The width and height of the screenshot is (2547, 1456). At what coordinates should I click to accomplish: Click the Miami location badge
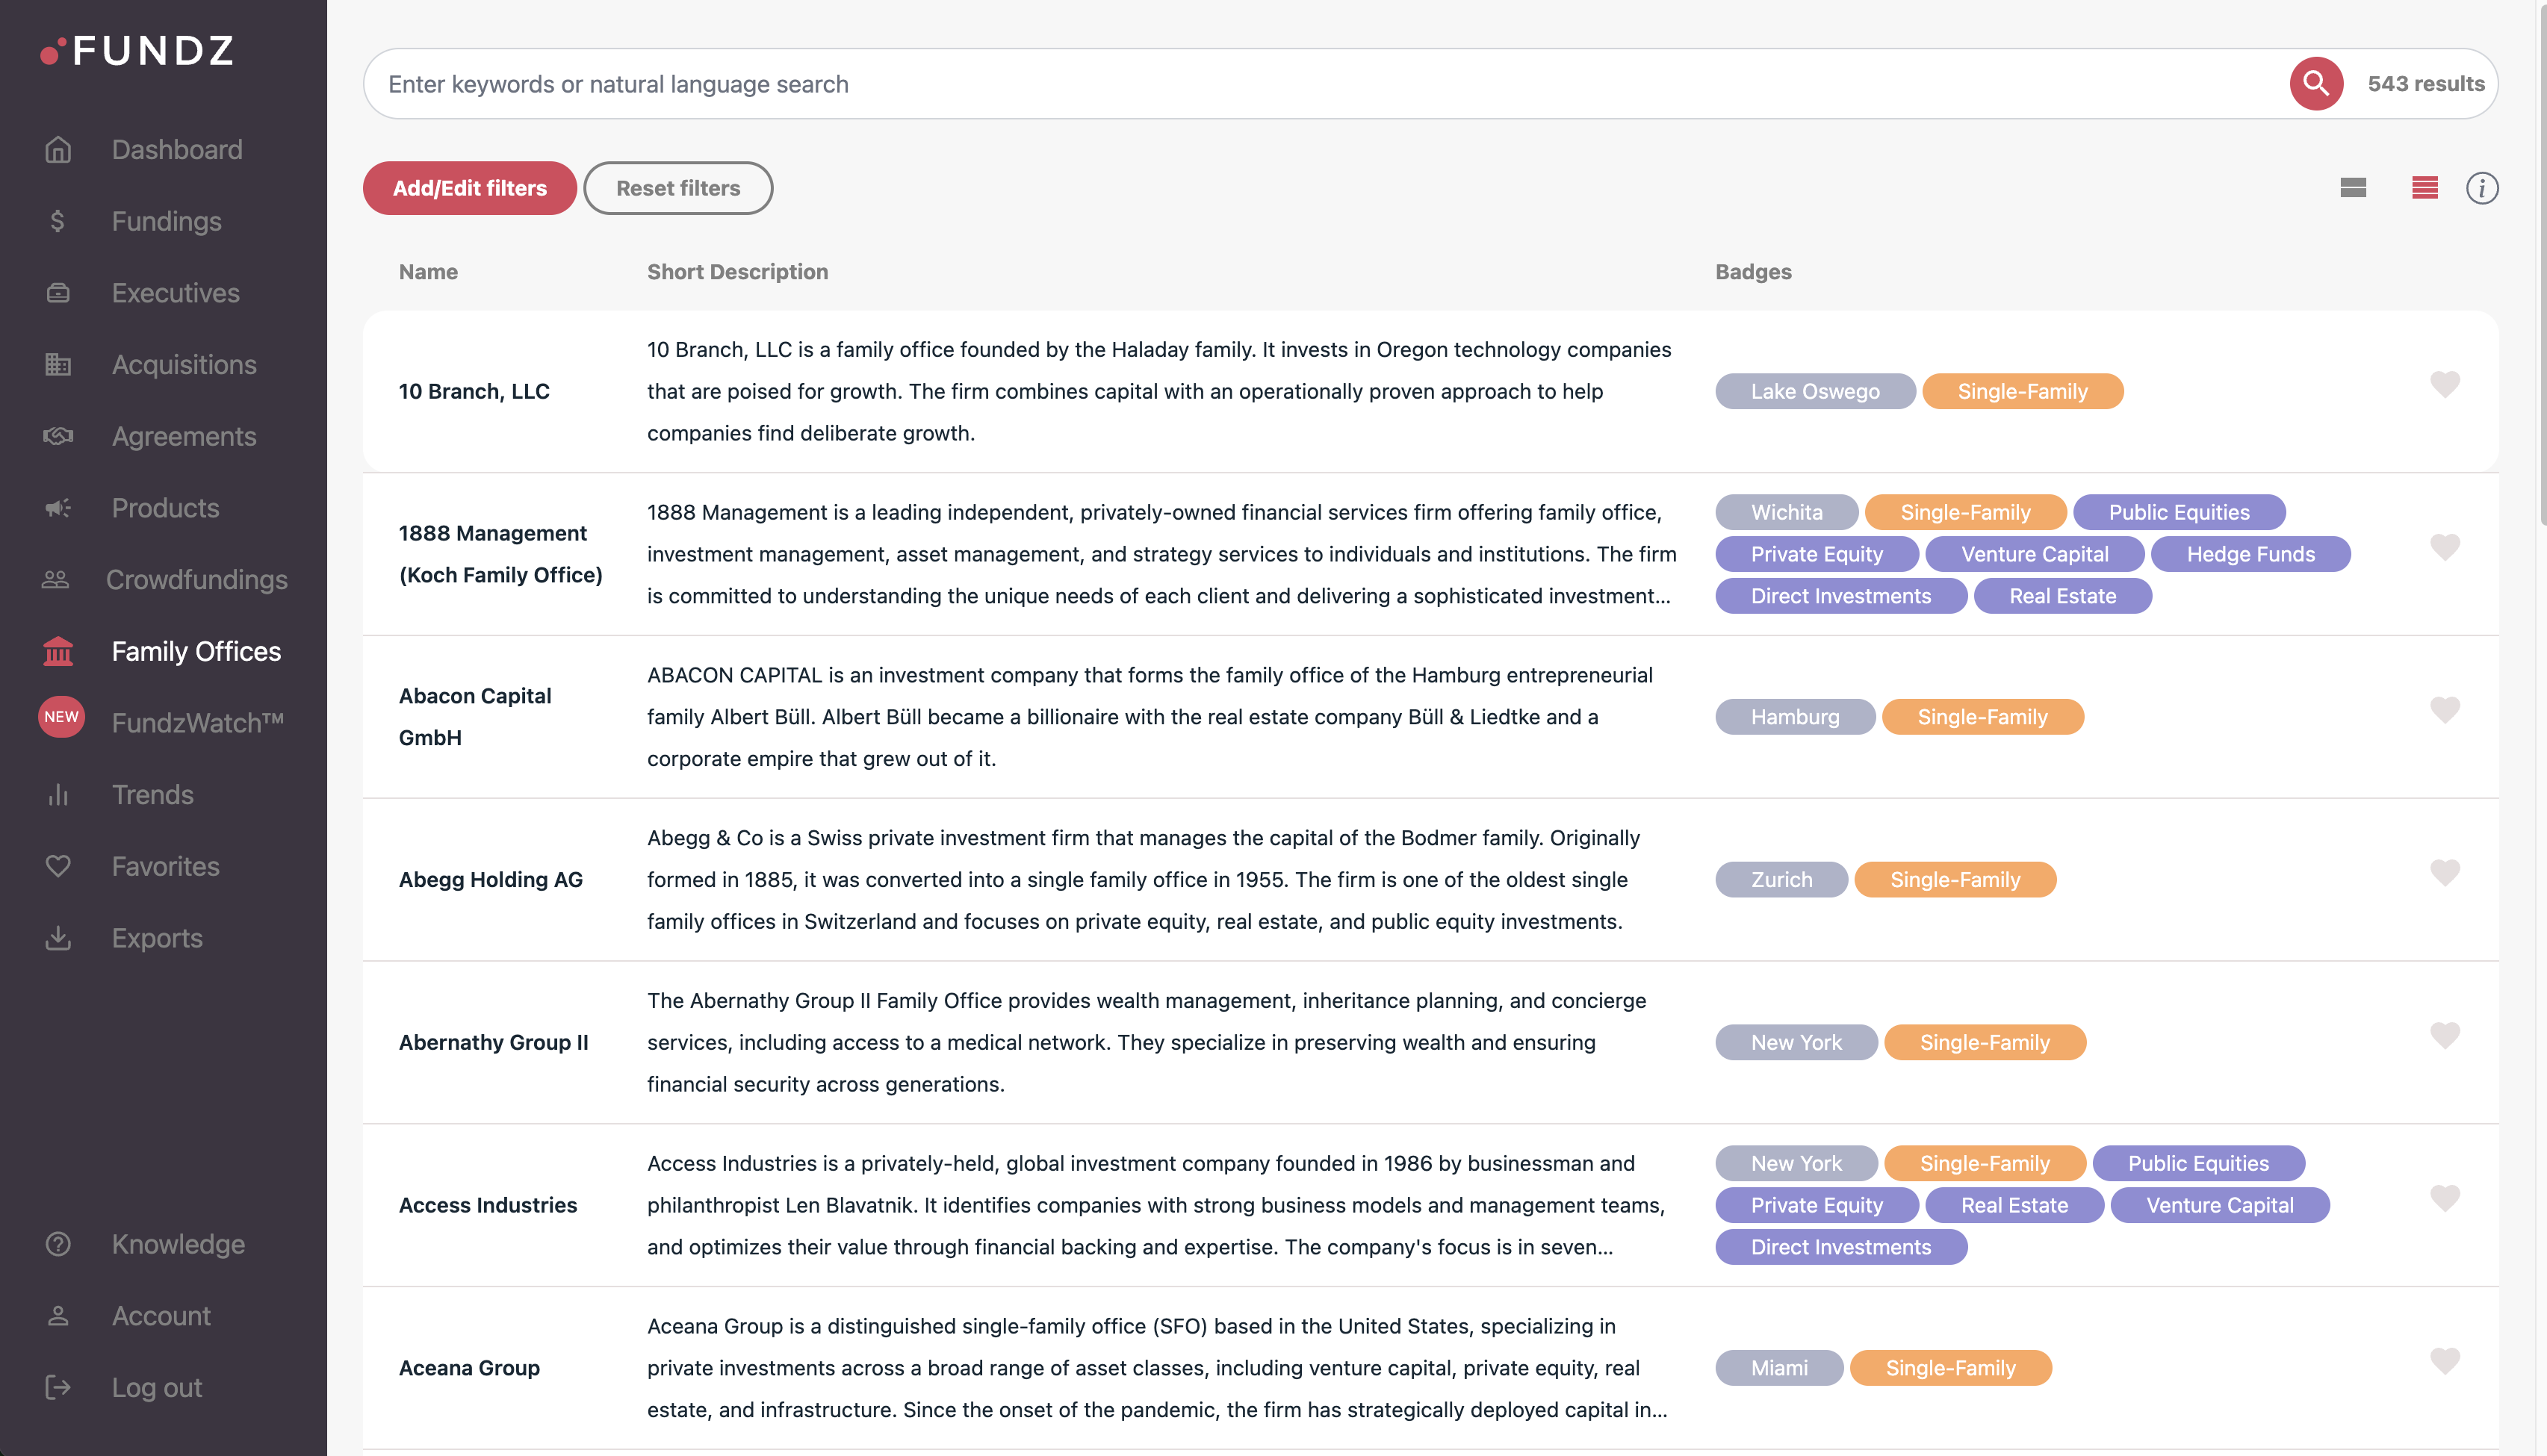point(1779,1368)
